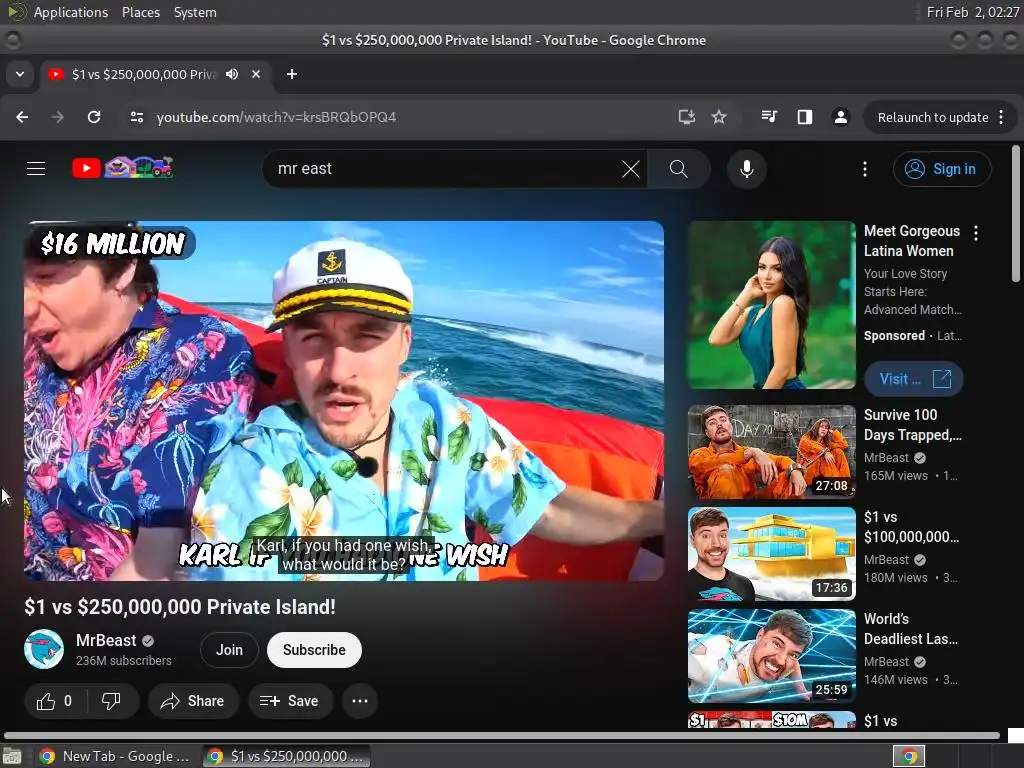The image size is (1024, 768).
Task: Open MrBeast channel avatar
Action: click(44, 649)
